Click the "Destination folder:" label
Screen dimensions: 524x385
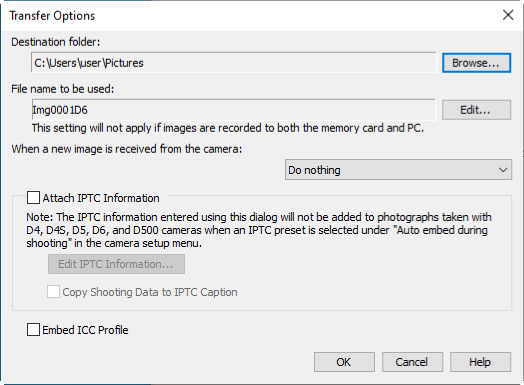click(55, 42)
